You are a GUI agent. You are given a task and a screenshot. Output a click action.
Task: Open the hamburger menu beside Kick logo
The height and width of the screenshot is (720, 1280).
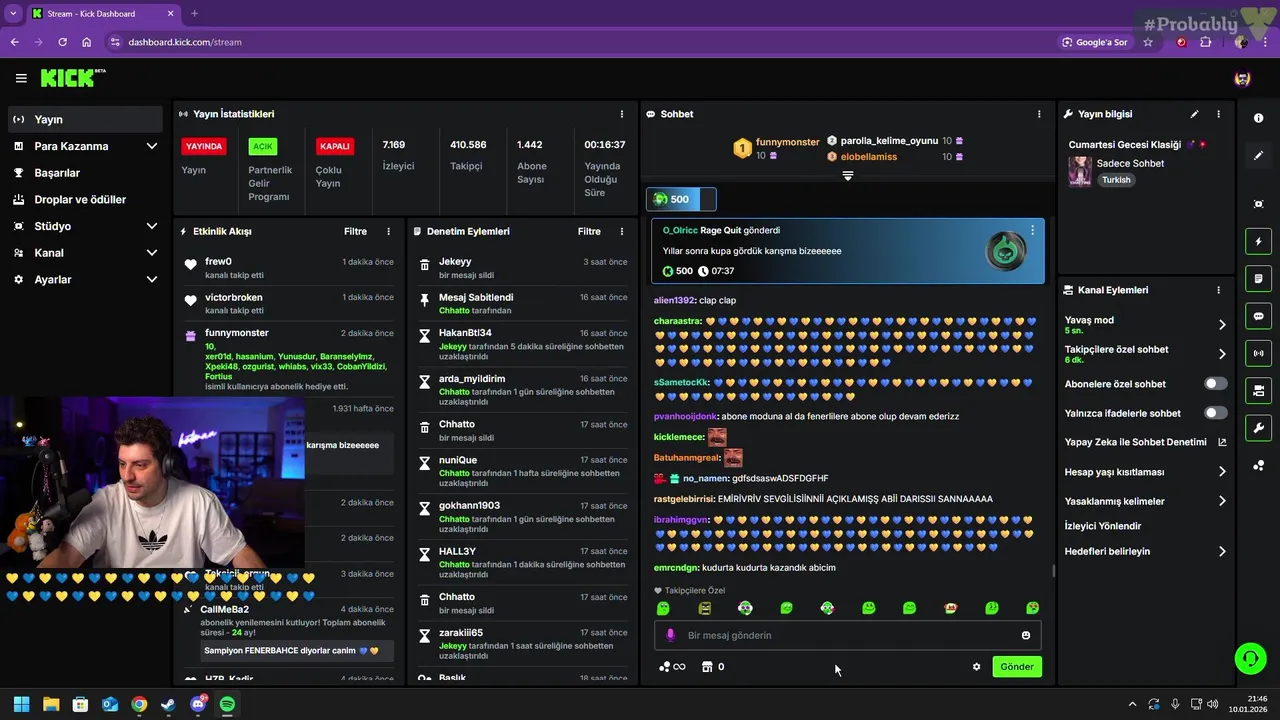pyautogui.click(x=21, y=78)
